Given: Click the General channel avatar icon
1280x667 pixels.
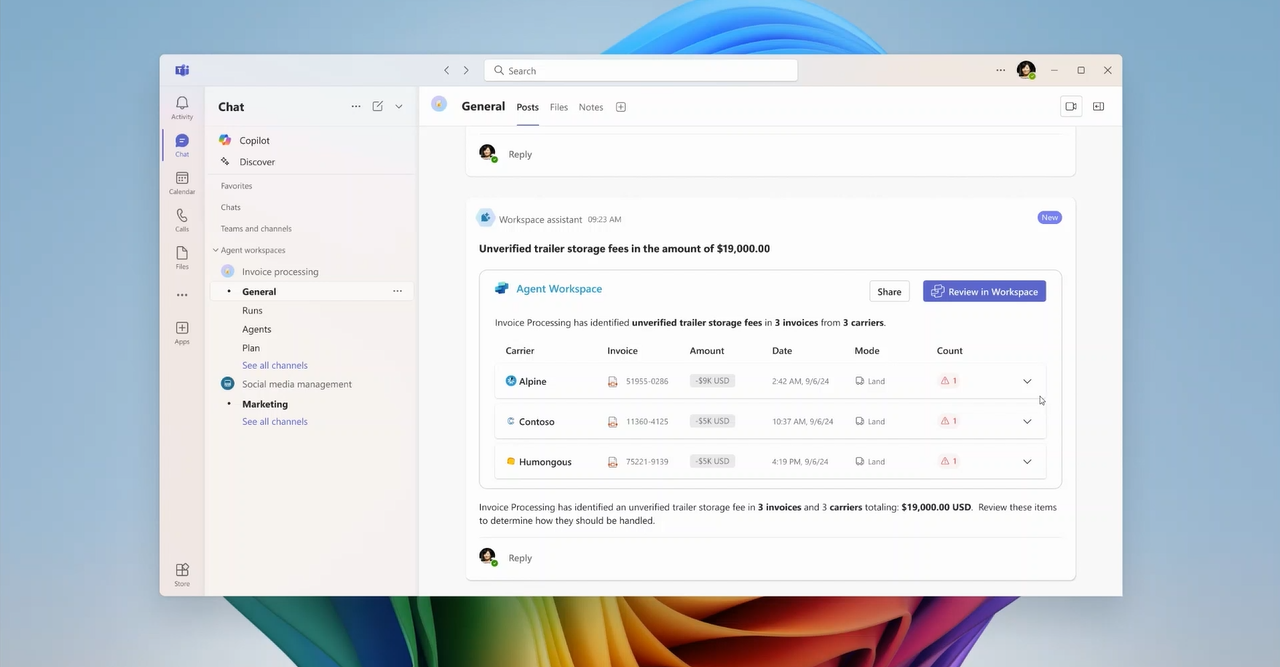Looking at the screenshot, I should tap(439, 104).
